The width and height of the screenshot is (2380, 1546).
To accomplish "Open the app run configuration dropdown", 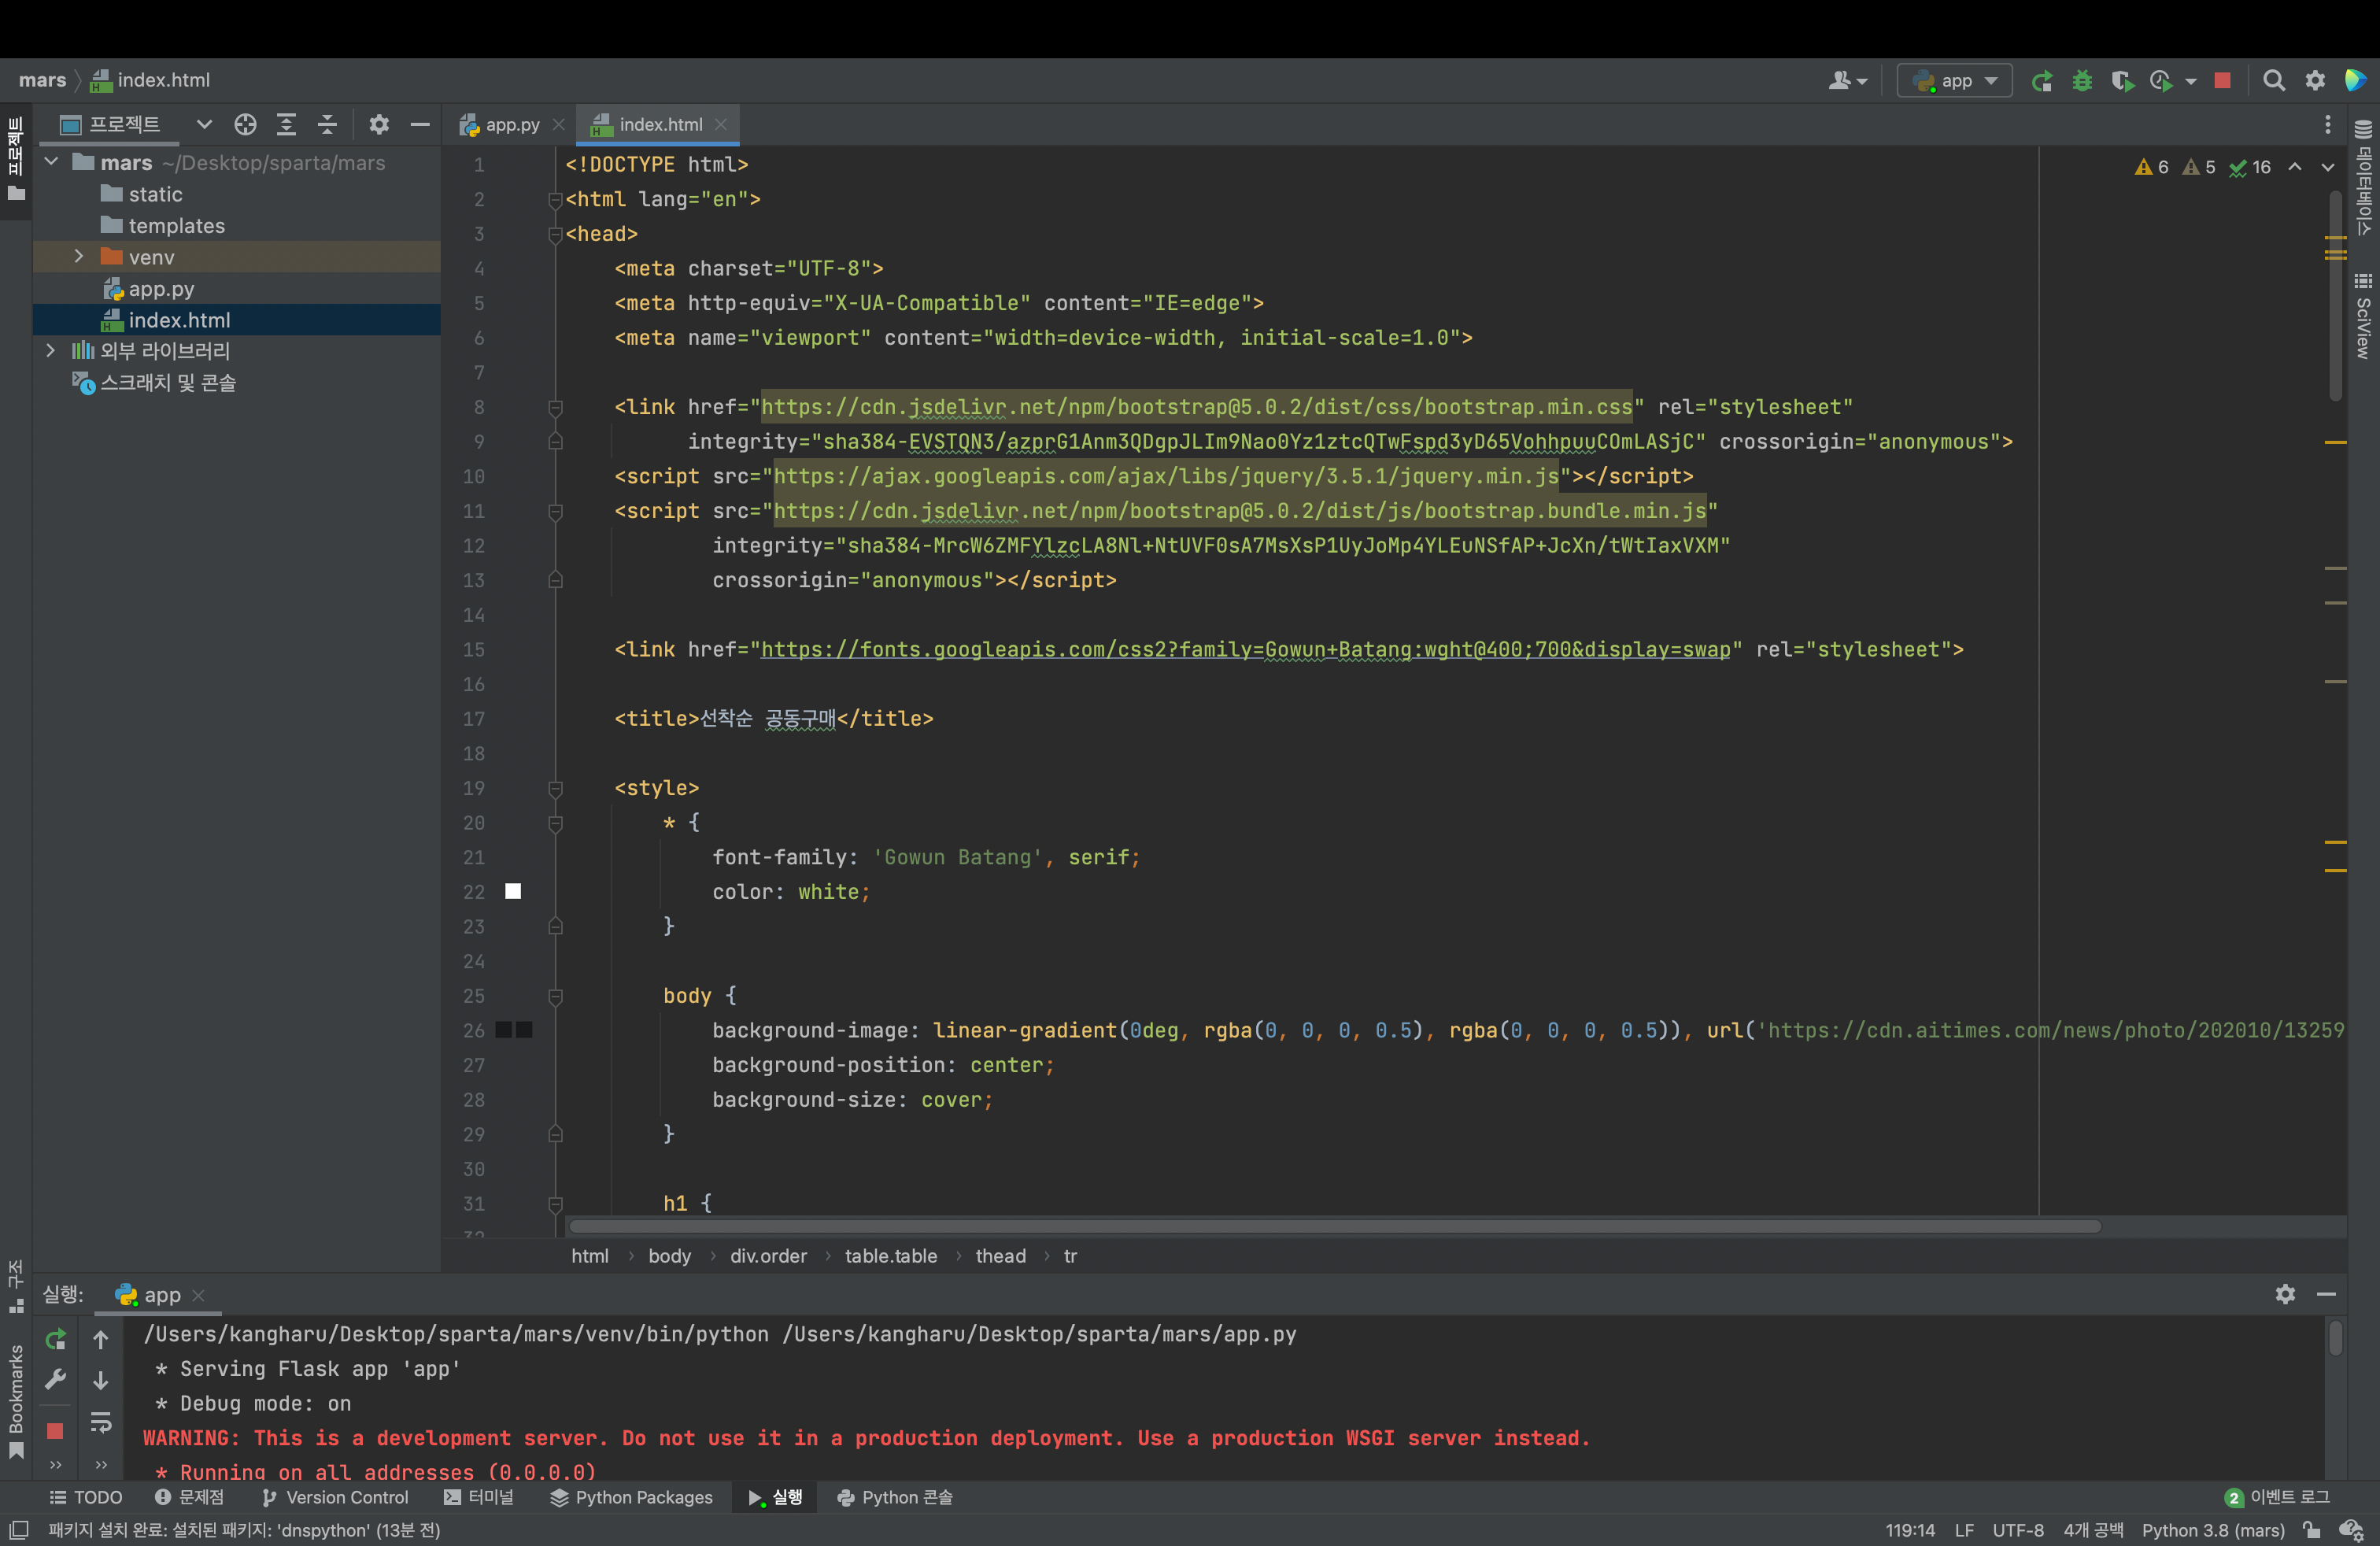I will coord(1955,81).
